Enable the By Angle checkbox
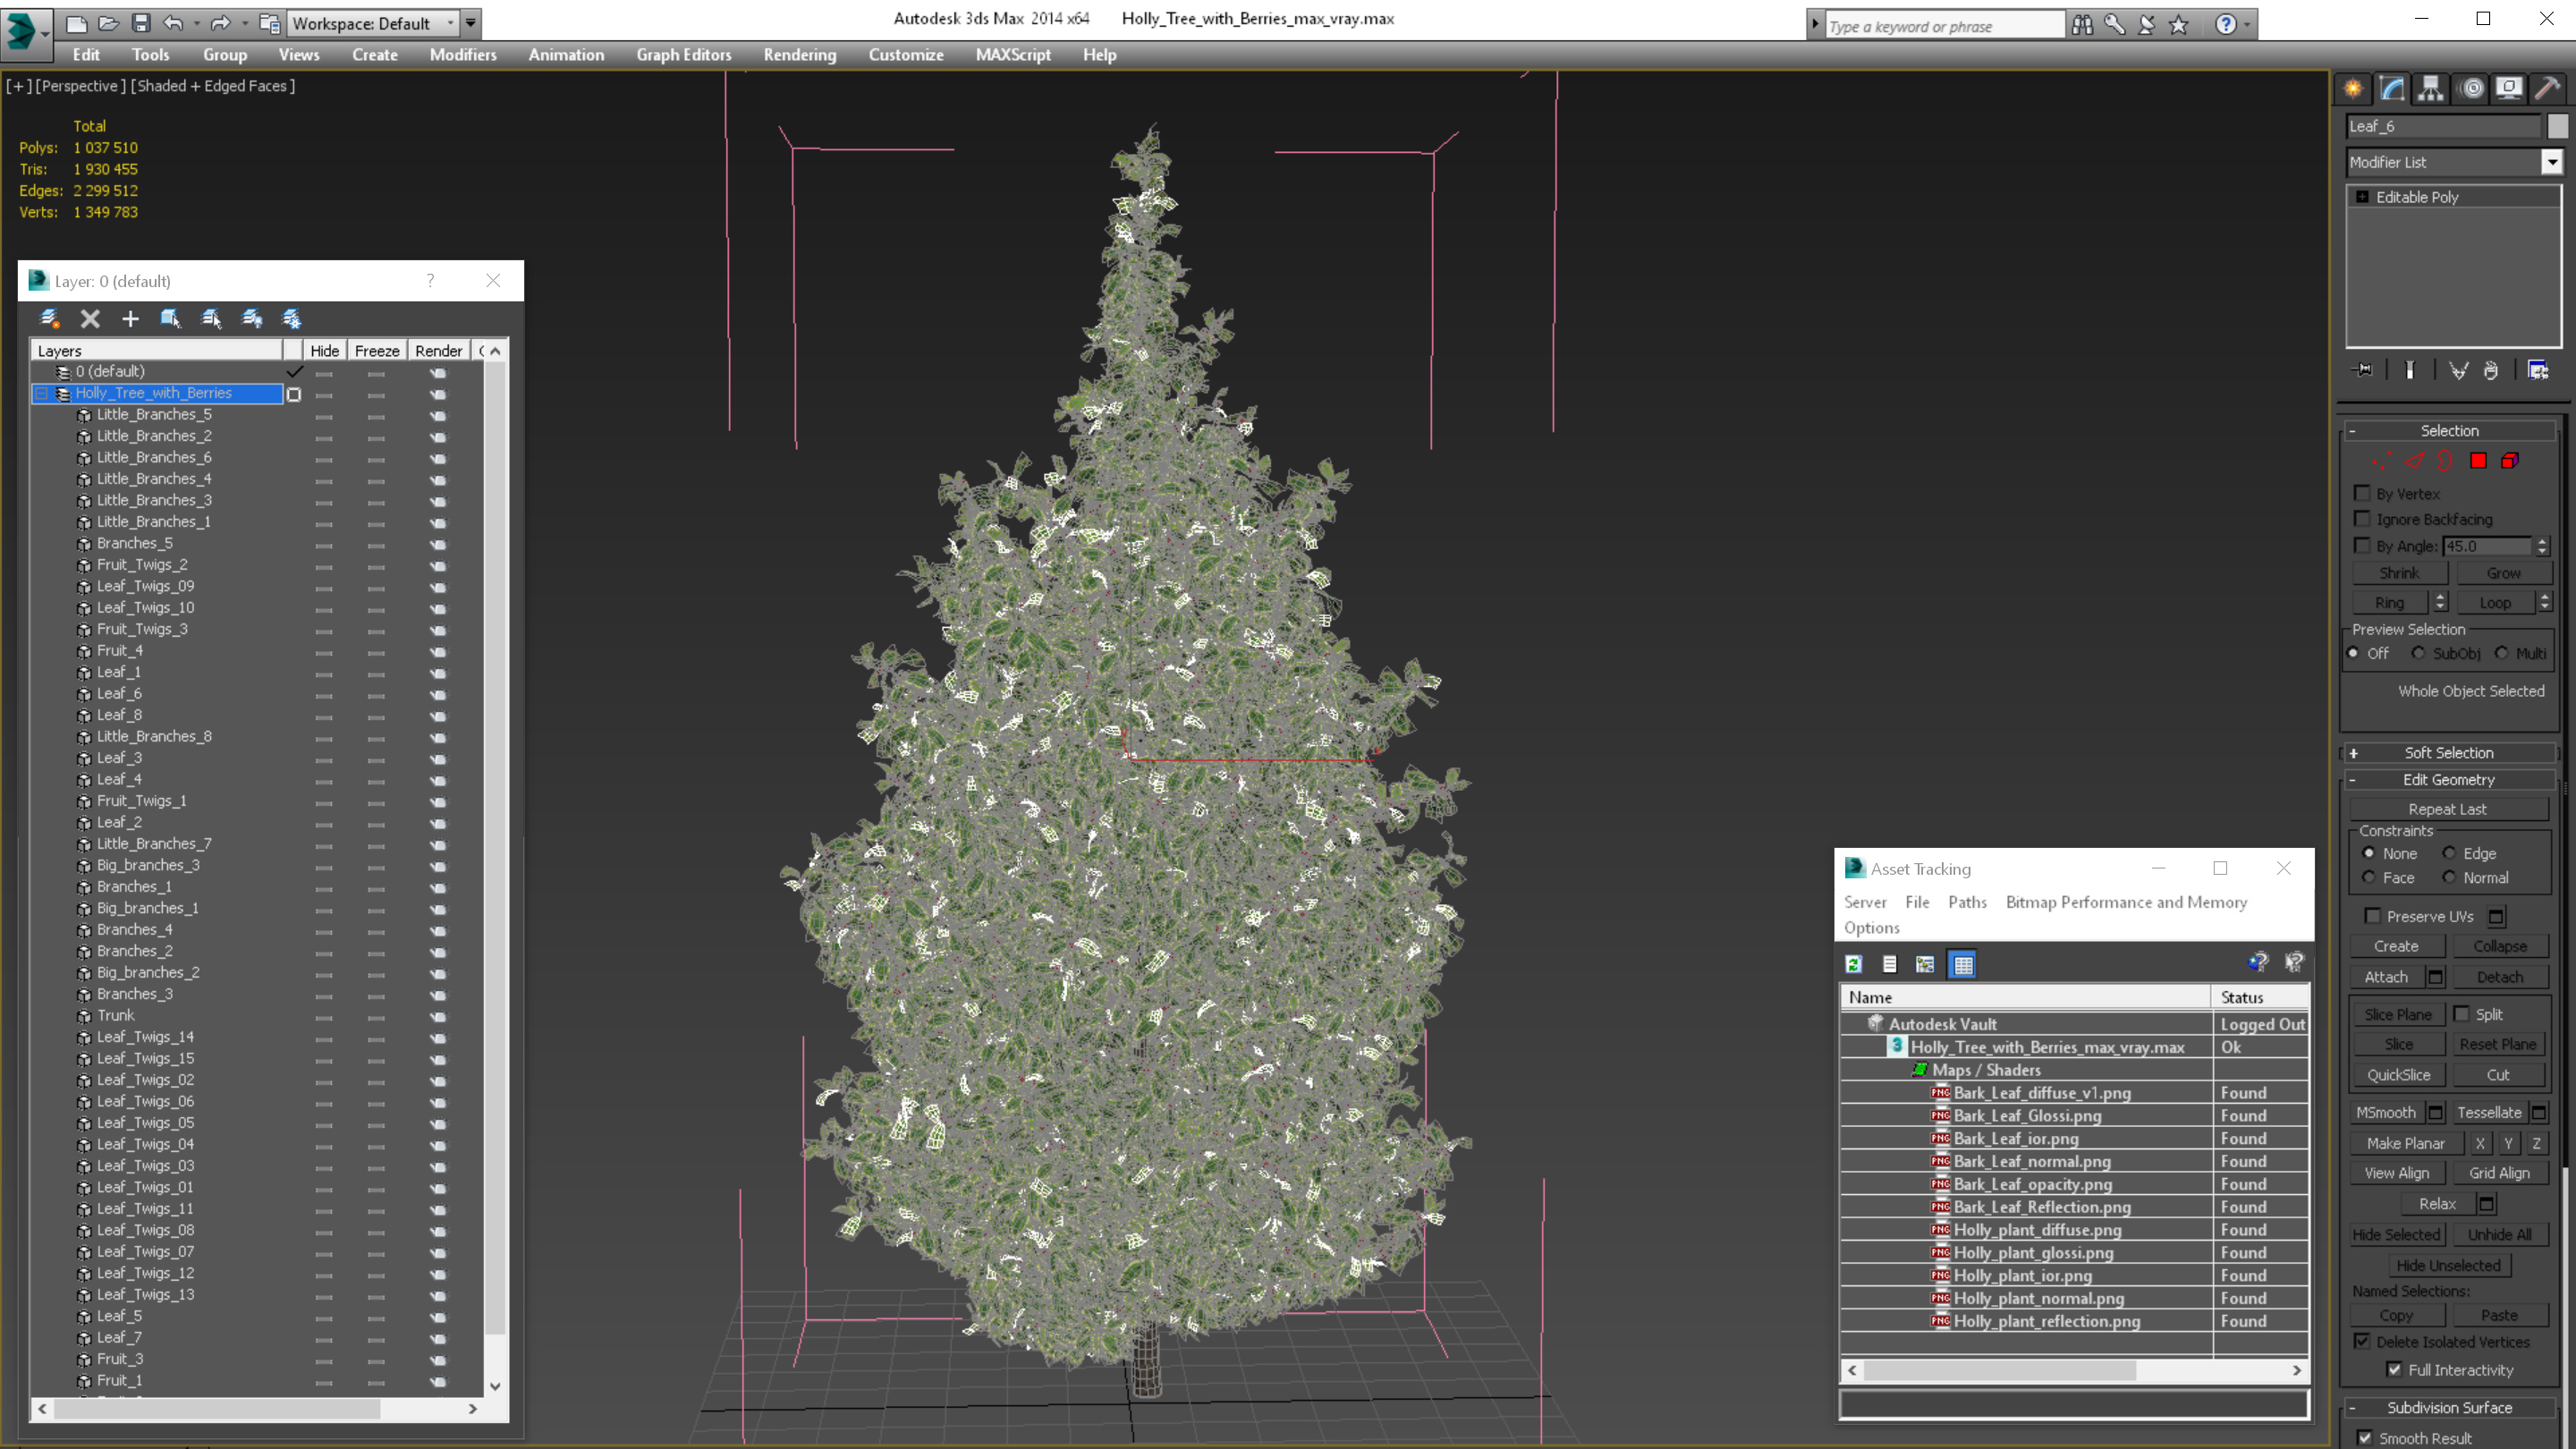The image size is (2576, 1449). point(2362,545)
